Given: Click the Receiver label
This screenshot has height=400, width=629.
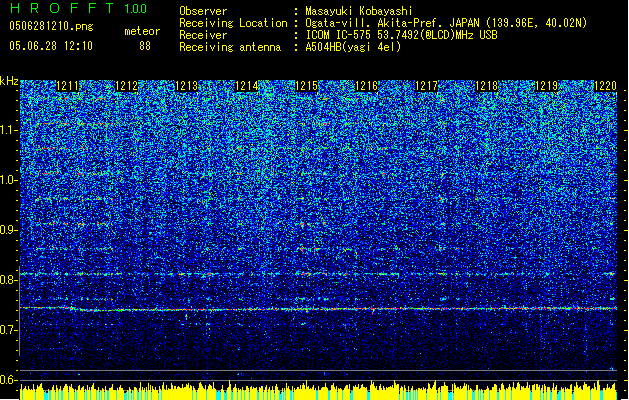Looking at the screenshot, I should pos(203,35).
